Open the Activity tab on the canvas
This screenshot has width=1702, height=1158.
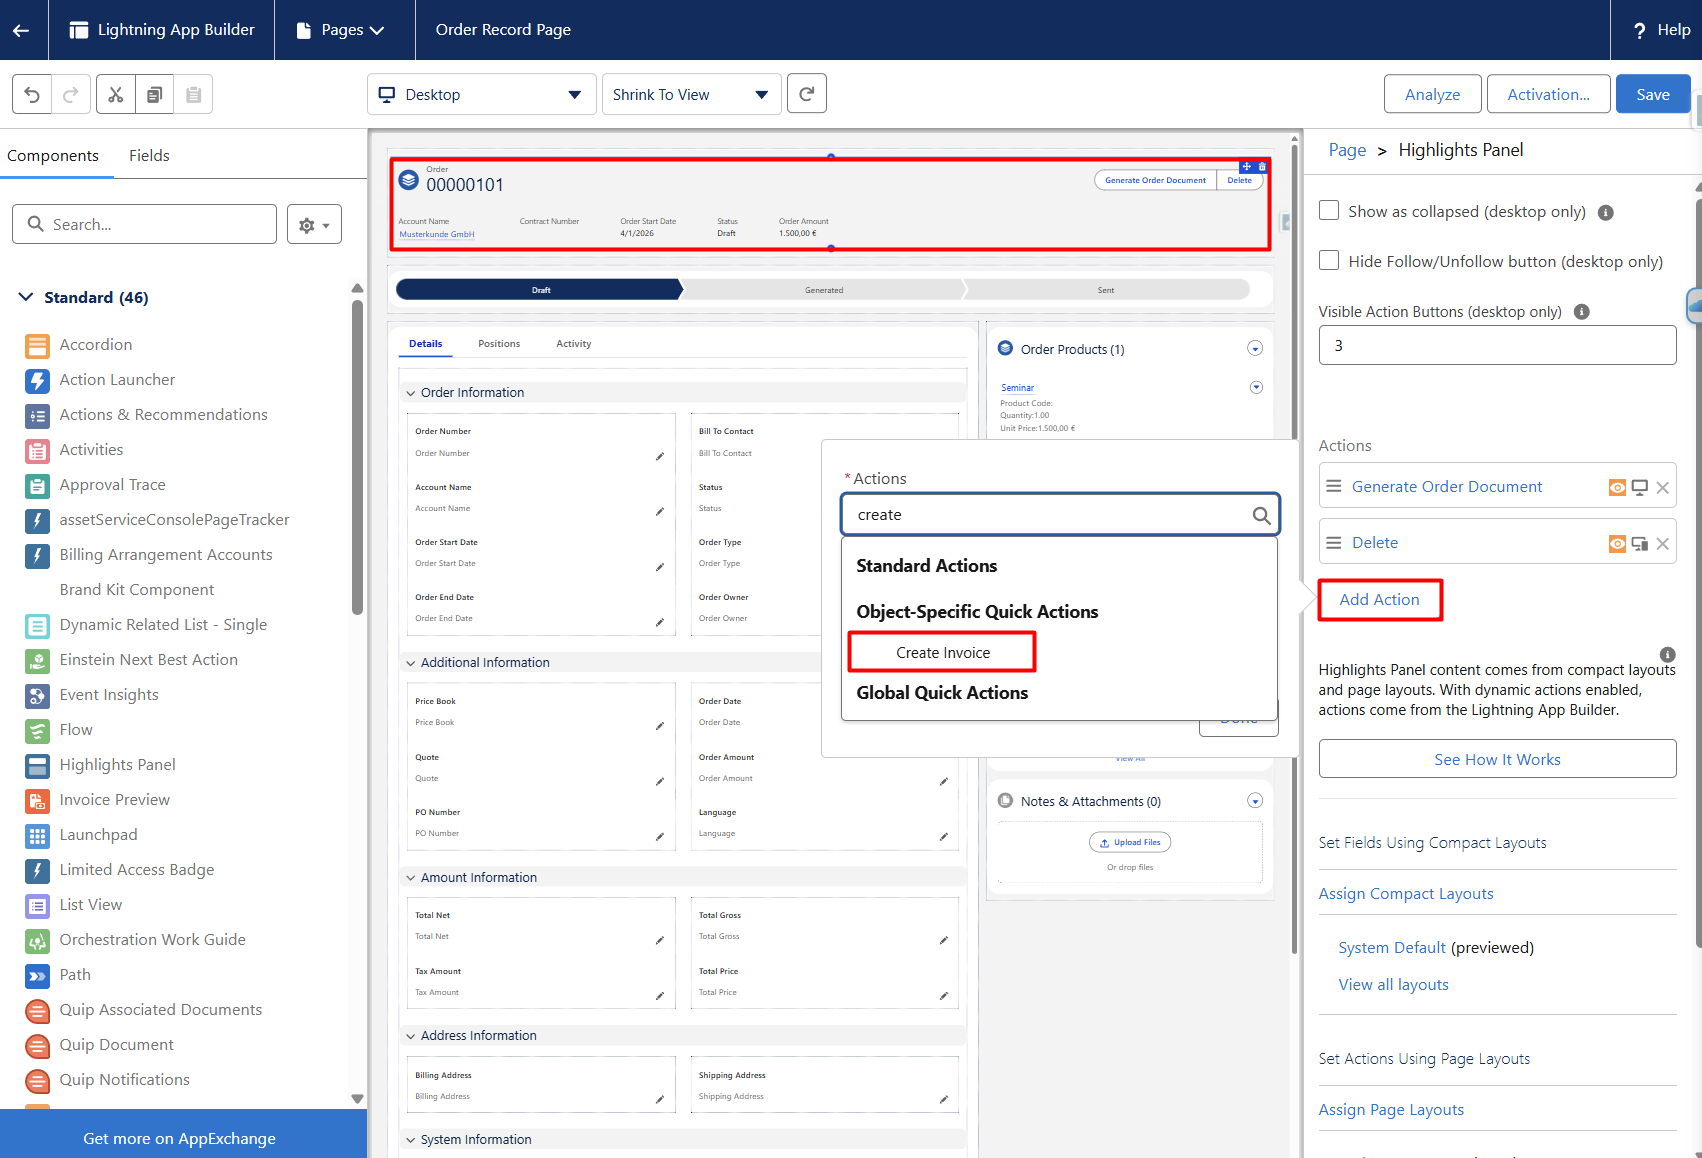[x=574, y=344]
